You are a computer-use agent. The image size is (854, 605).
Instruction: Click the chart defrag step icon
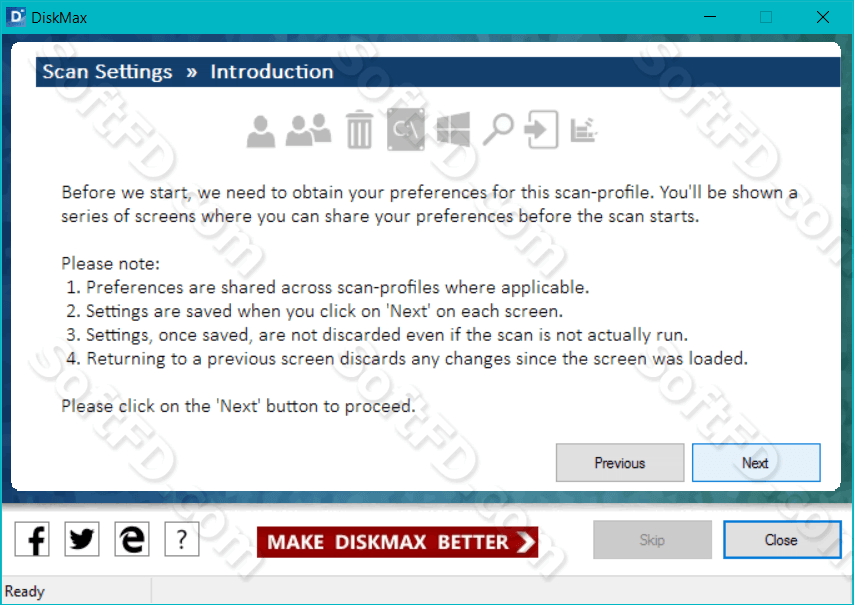584,130
